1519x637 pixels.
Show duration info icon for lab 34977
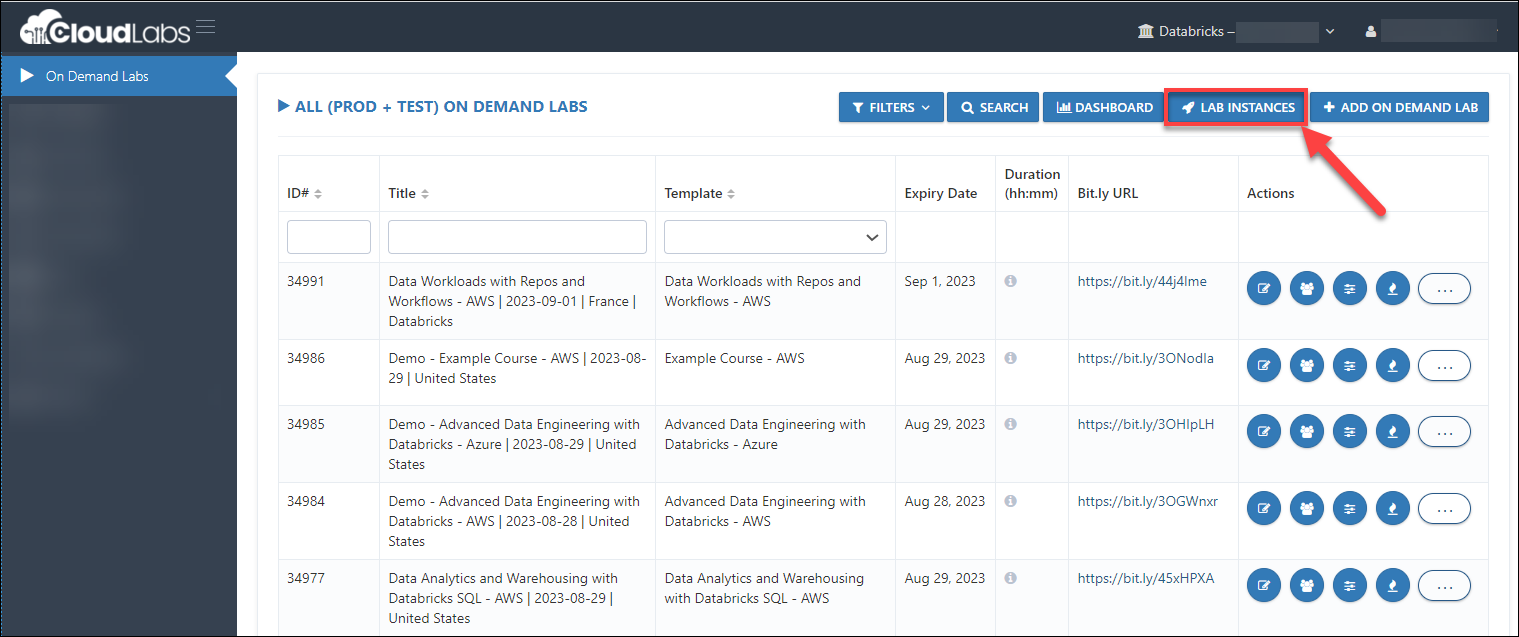pos(1011,579)
